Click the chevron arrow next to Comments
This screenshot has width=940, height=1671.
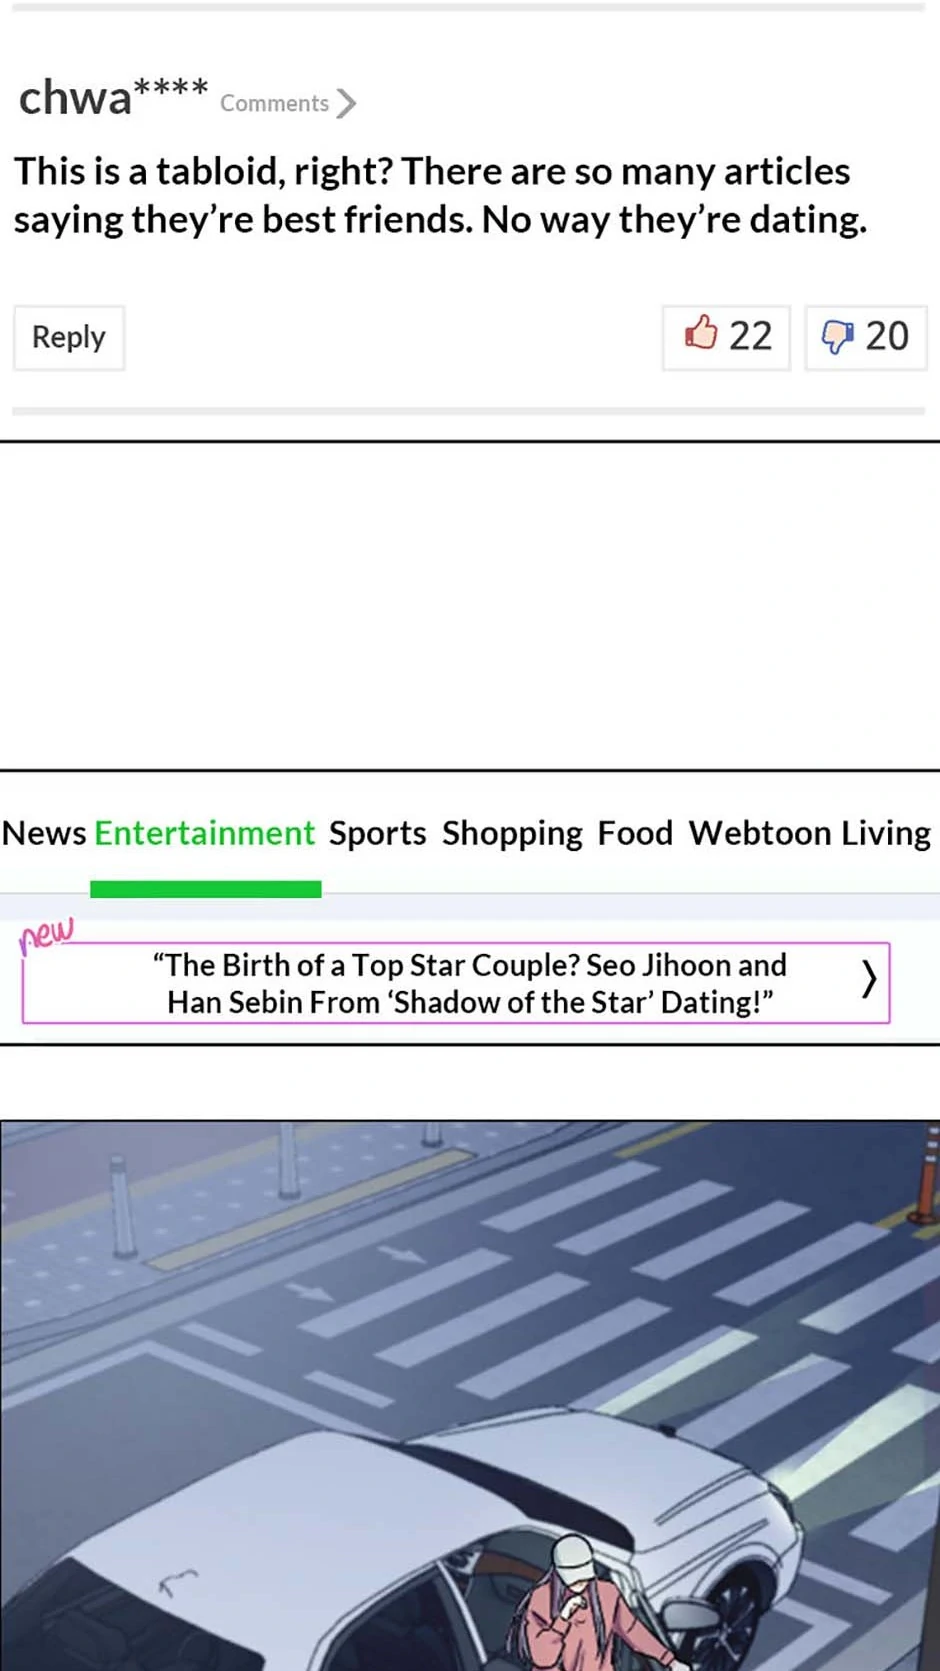tap(346, 104)
